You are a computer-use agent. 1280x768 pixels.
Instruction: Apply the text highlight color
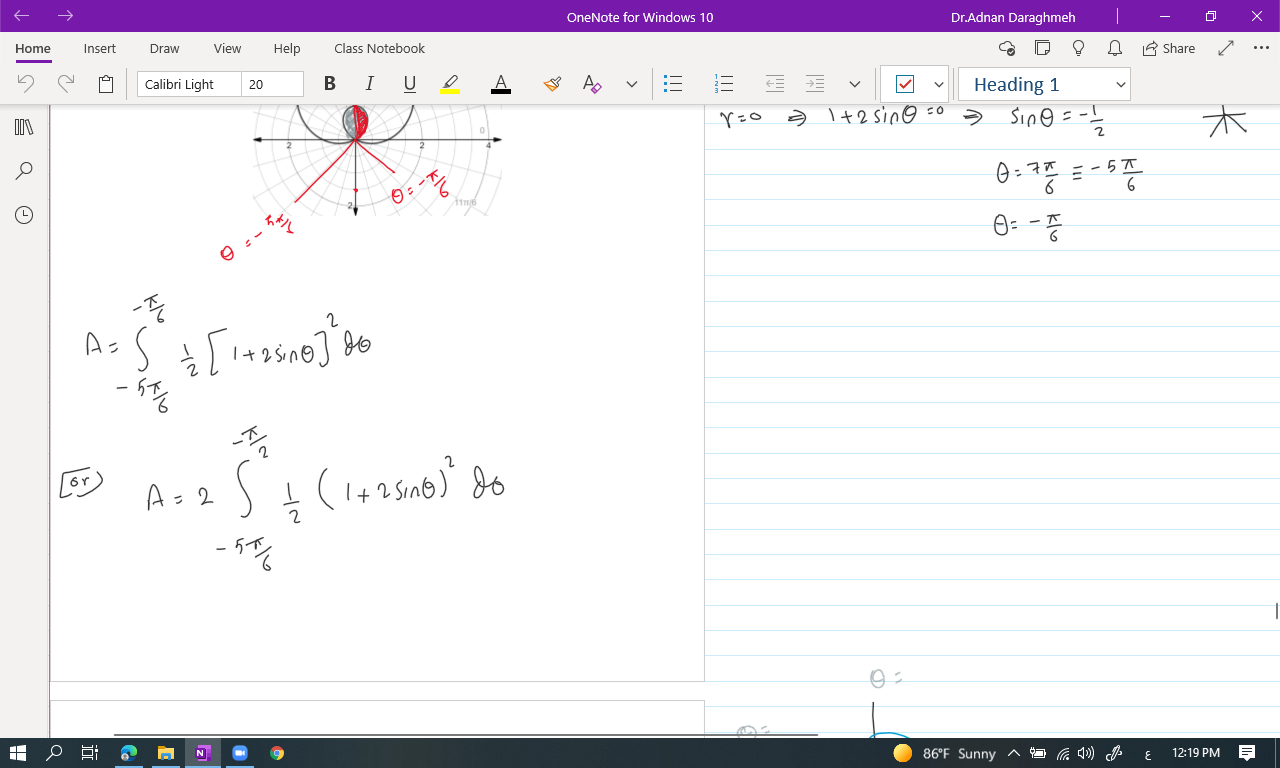[450, 84]
